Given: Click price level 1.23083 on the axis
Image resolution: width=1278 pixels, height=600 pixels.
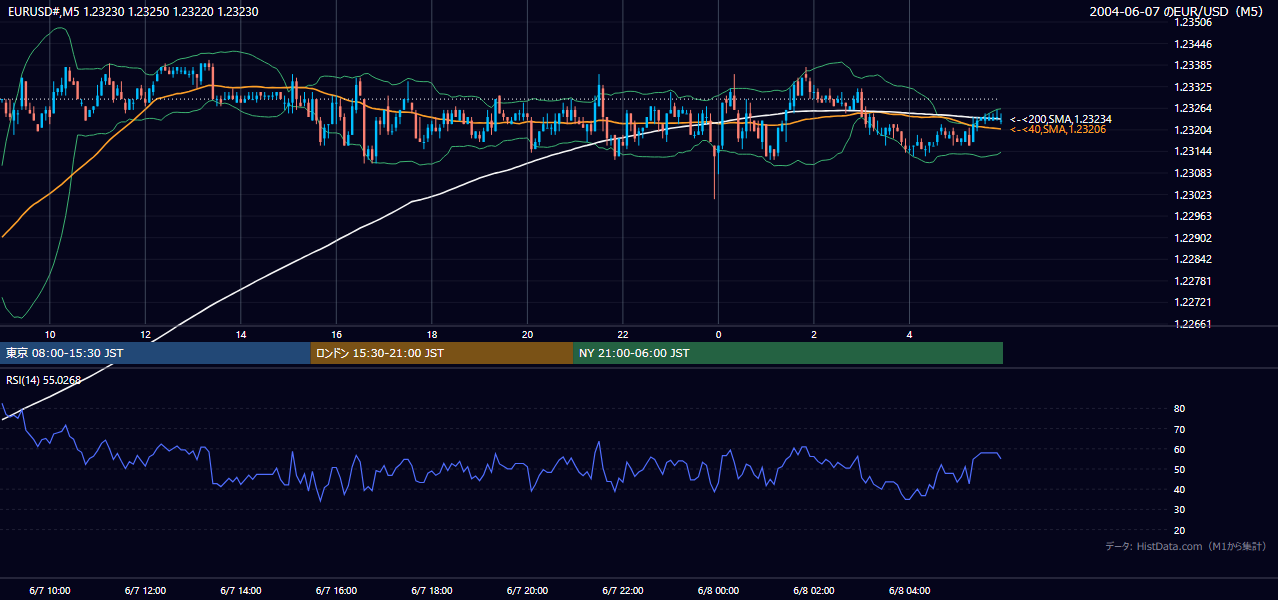Looking at the screenshot, I should tap(1192, 173).
